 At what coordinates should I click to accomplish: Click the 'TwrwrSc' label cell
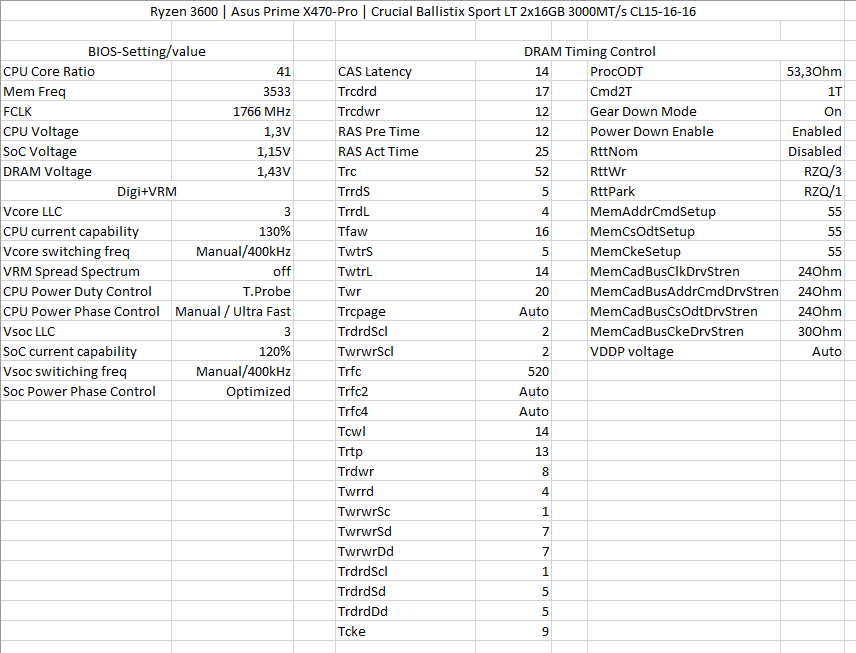(406, 512)
